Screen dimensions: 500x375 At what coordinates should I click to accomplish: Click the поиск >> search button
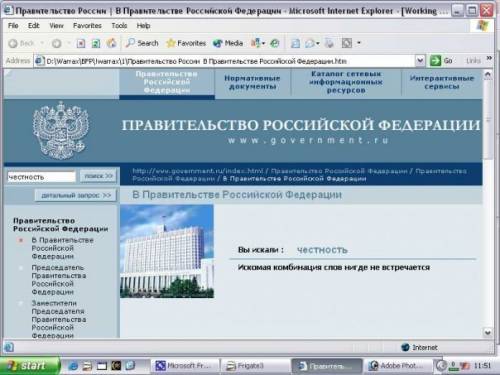point(98,176)
